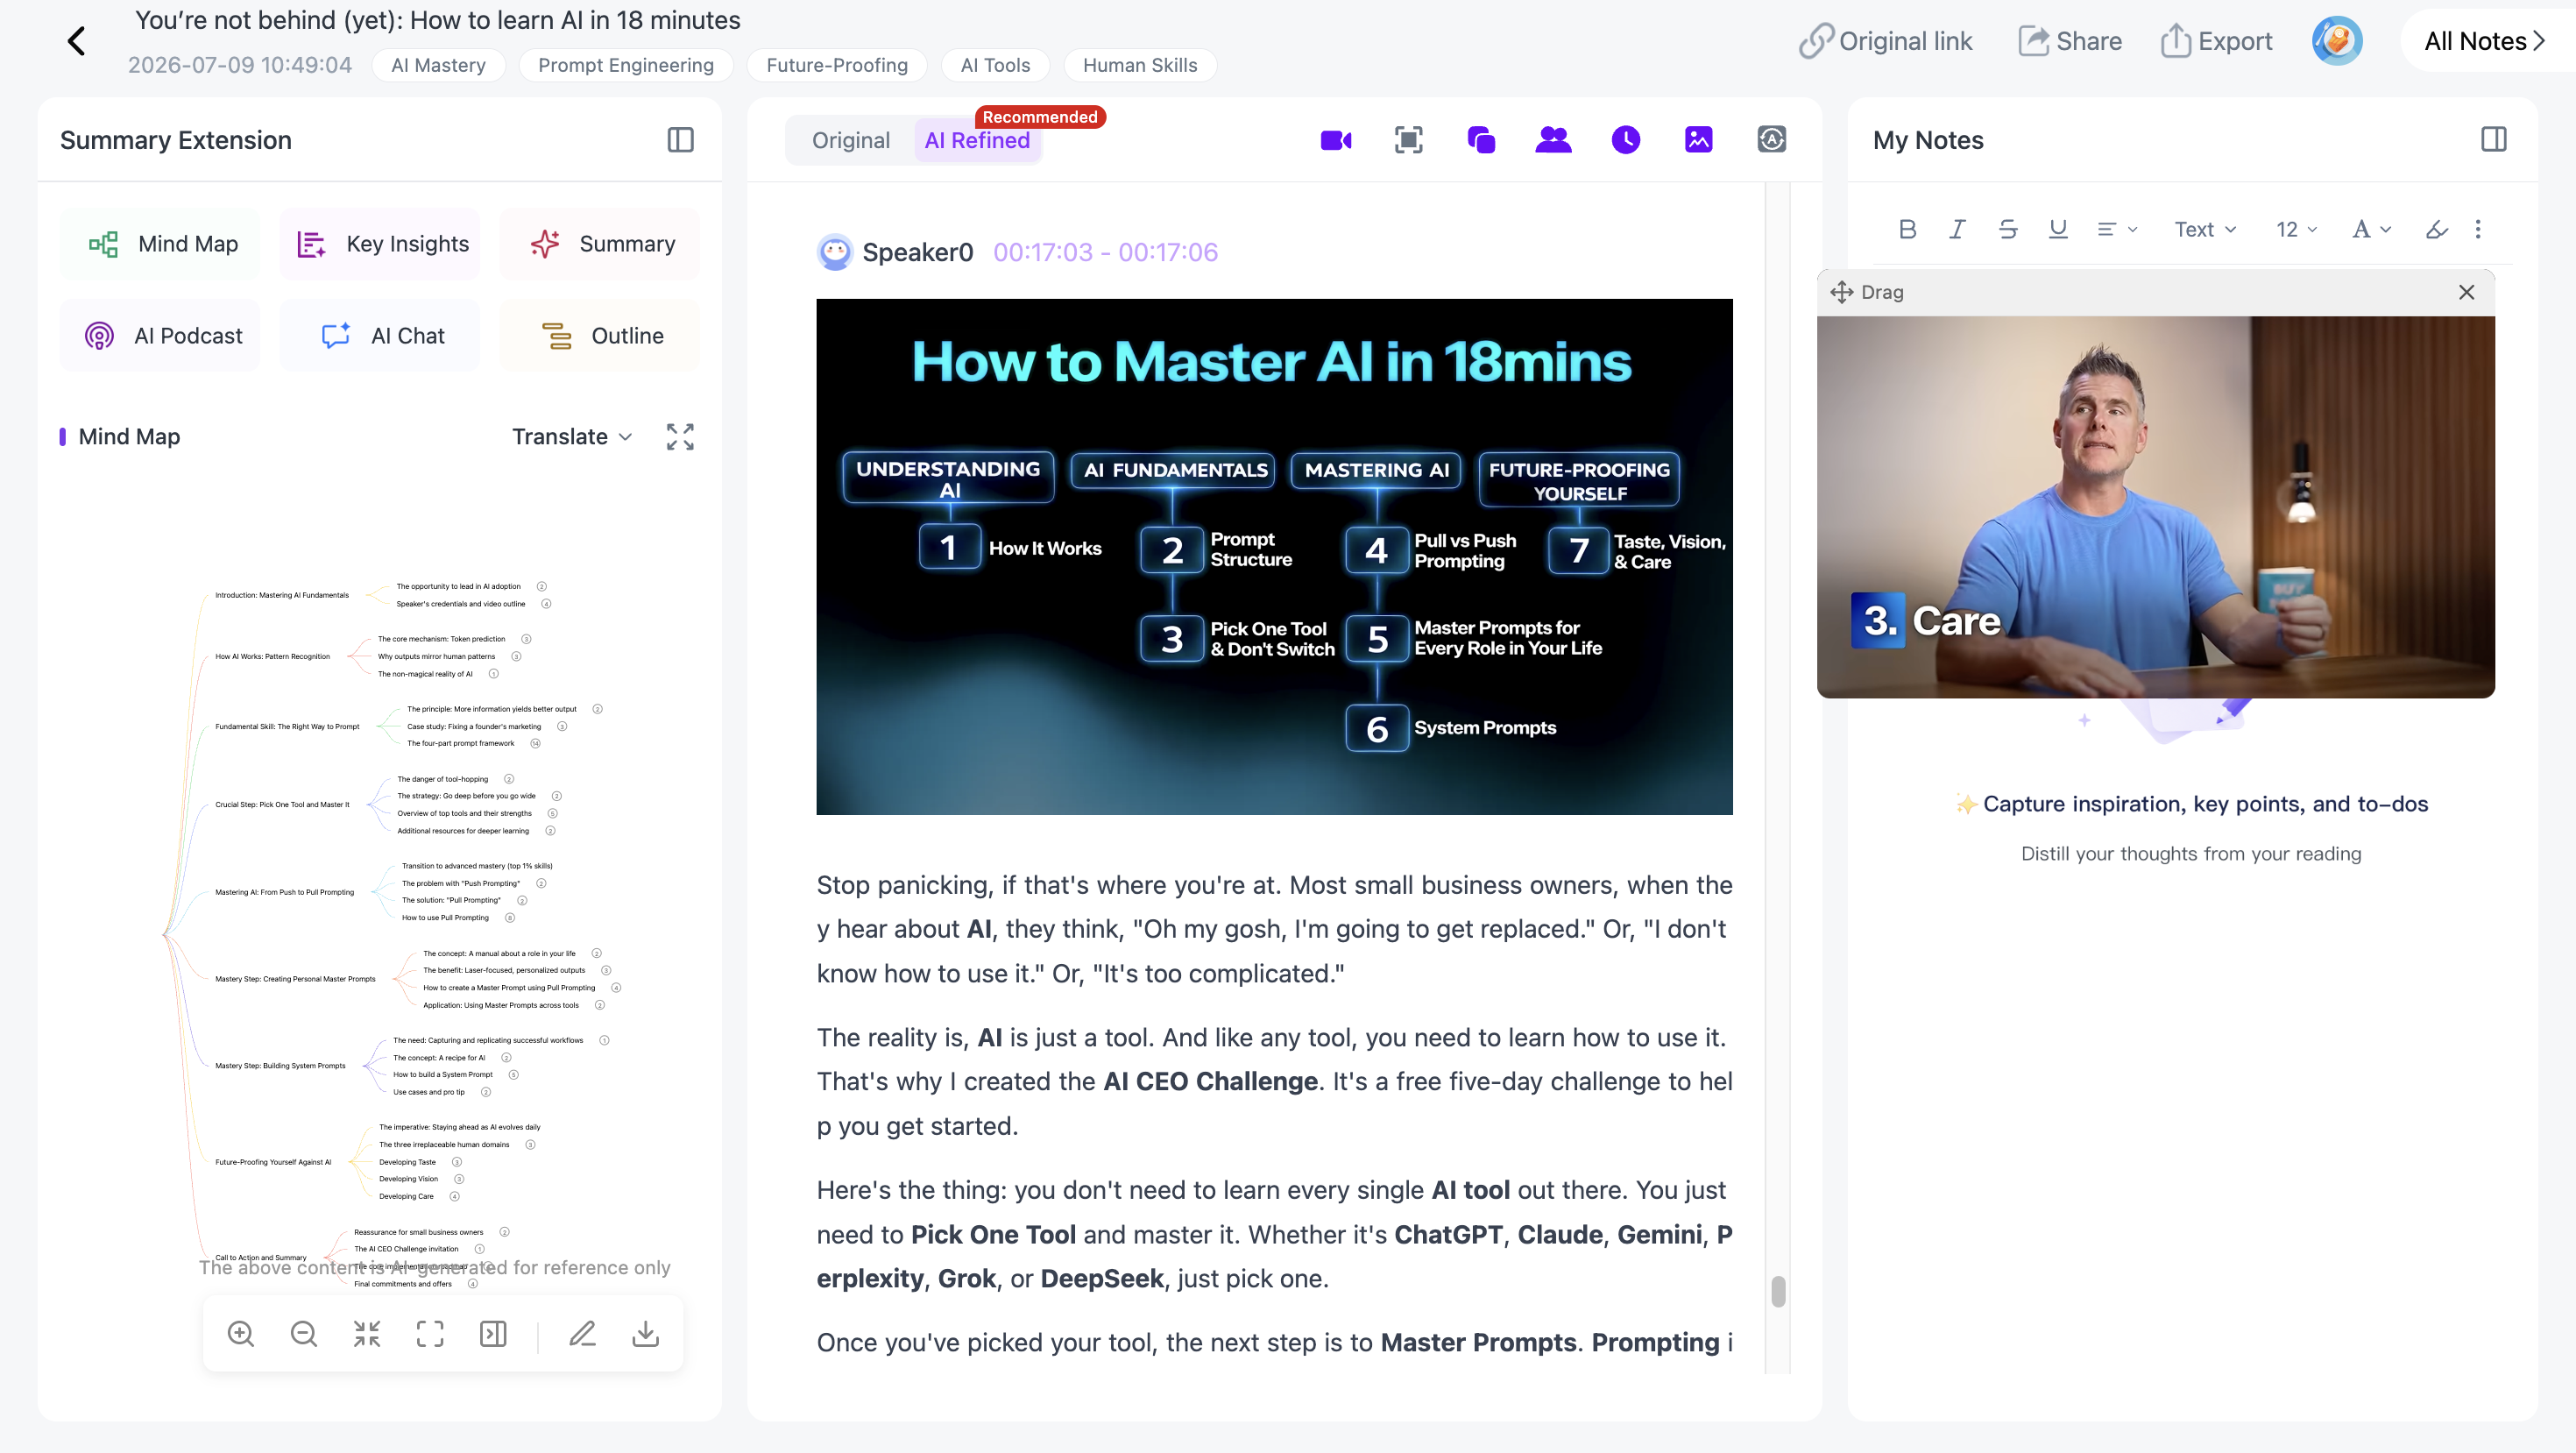This screenshot has width=2576, height=1453.
Task: Click the copy transcript icon
Action: click(x=1481, y=140)
